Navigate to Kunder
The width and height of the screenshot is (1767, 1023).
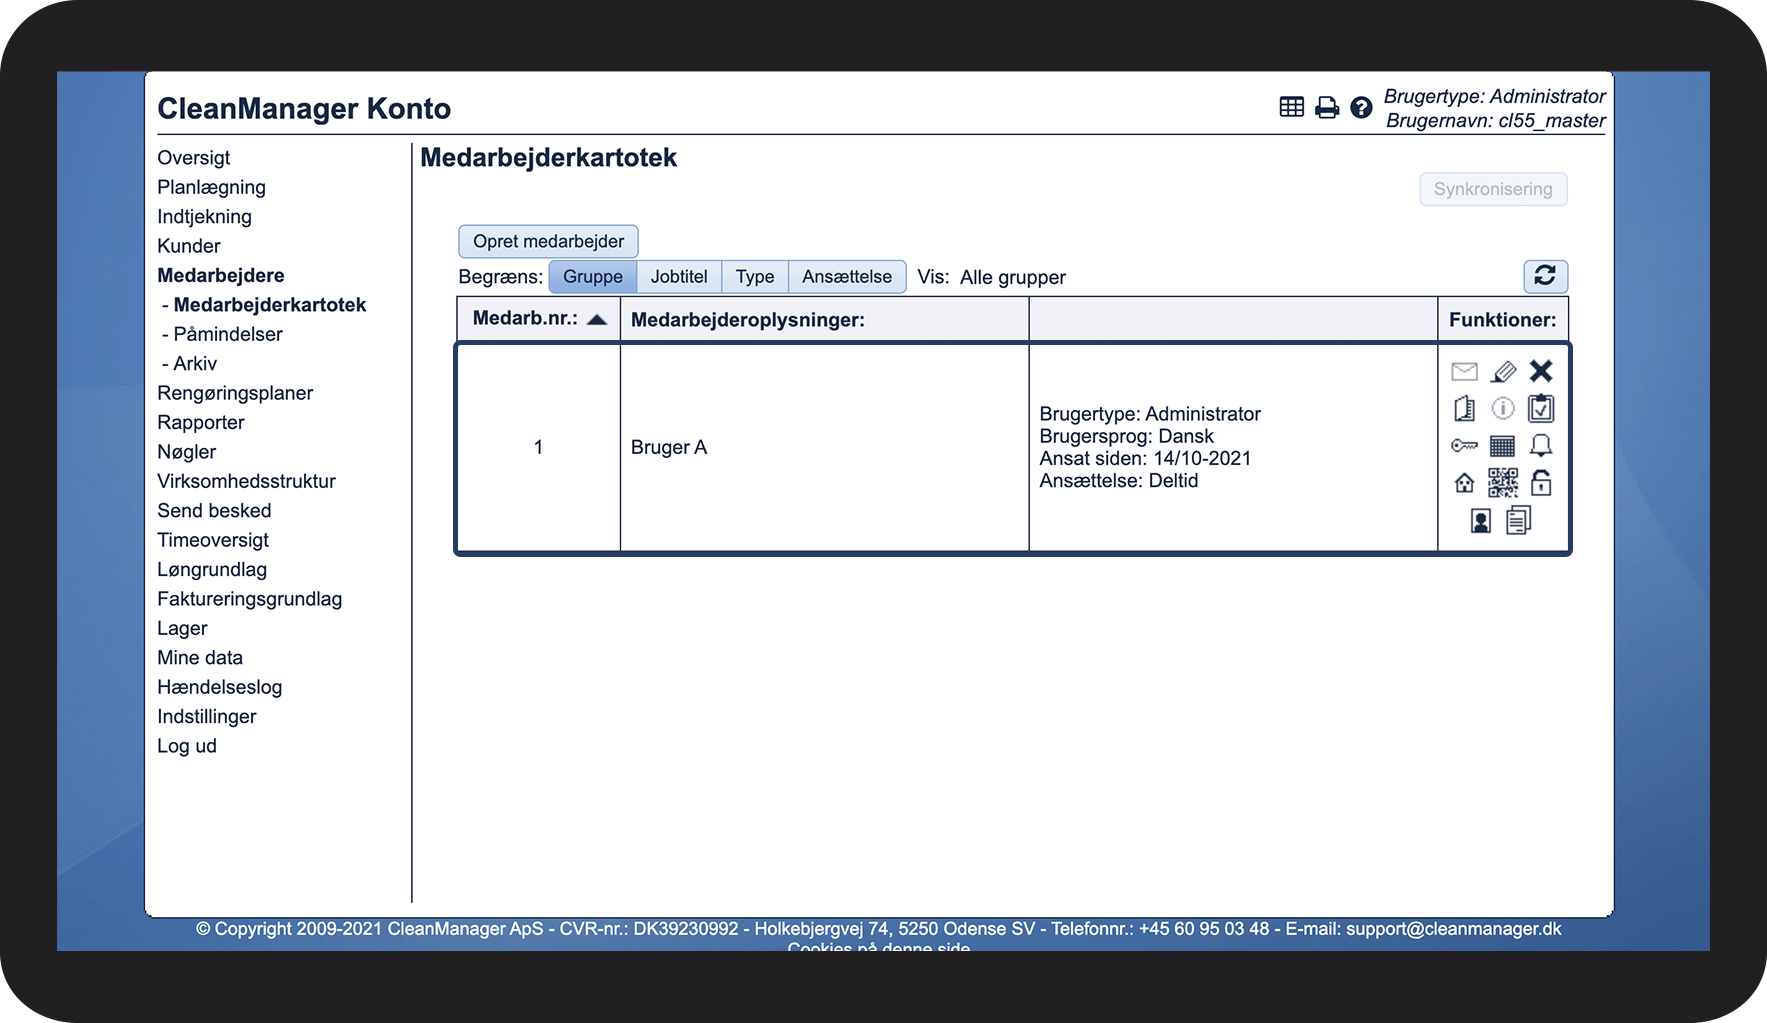(x=189, y=246)
